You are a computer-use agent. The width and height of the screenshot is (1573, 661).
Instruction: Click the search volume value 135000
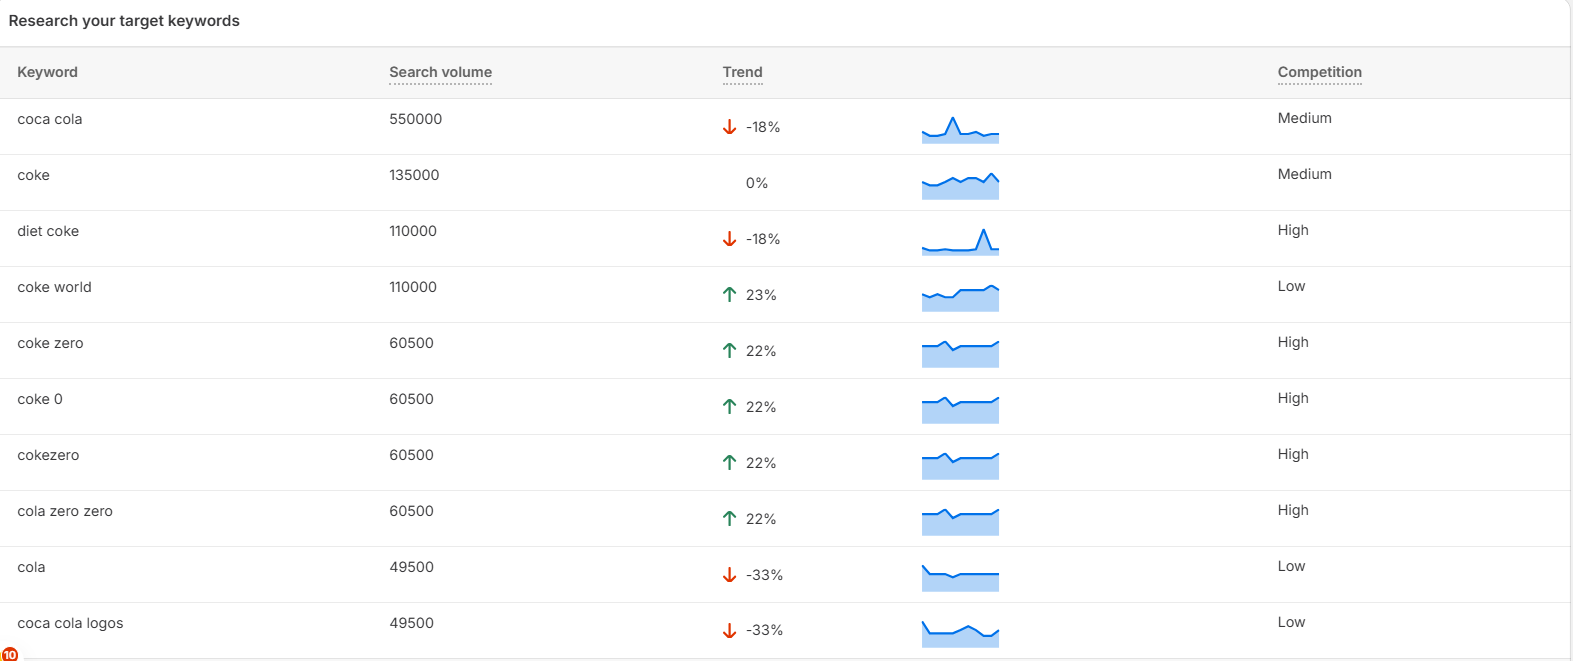(414, 175)
